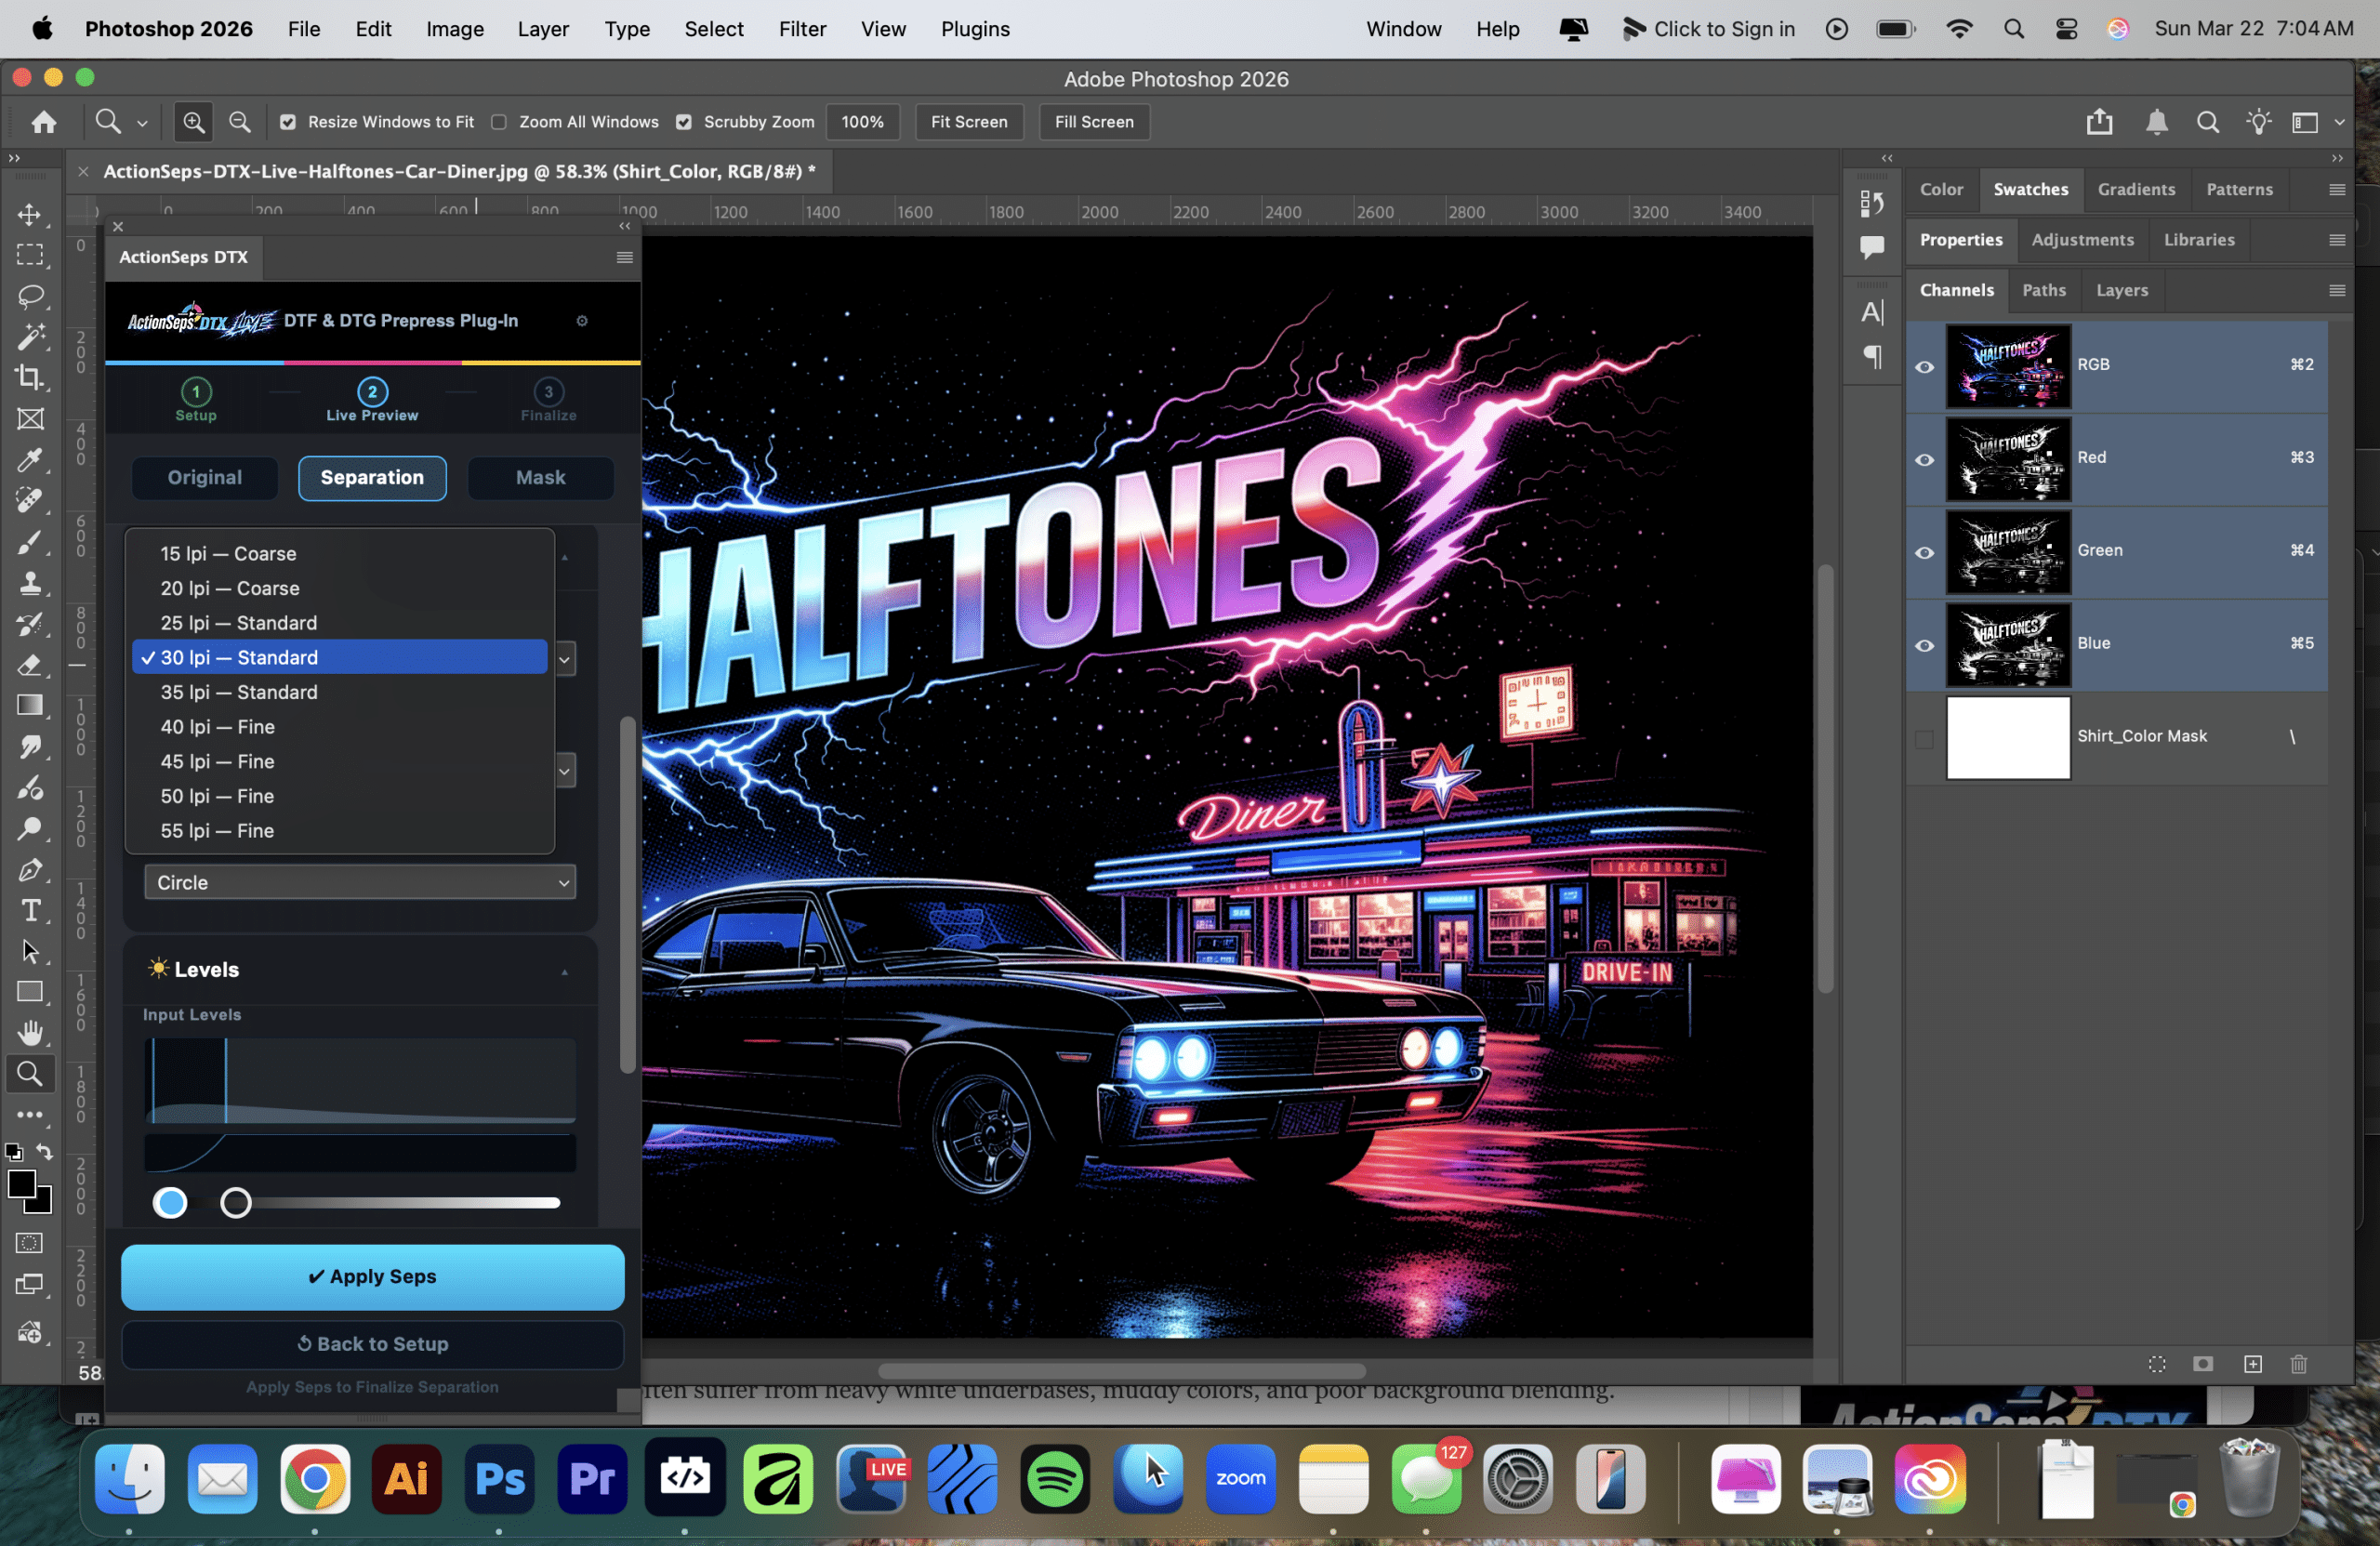
Task: Open Photoshop from the Dock
Action: [499, 1478]
